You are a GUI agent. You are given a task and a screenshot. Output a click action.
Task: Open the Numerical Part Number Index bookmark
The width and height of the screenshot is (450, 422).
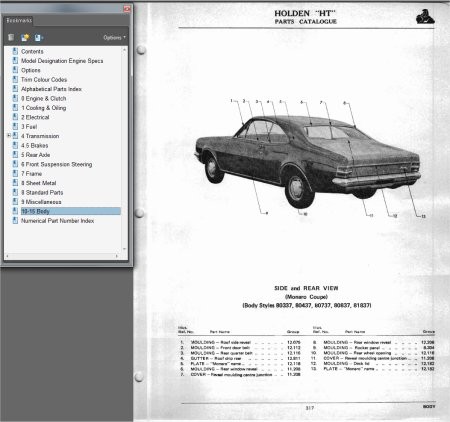click(x=57, y=221)
